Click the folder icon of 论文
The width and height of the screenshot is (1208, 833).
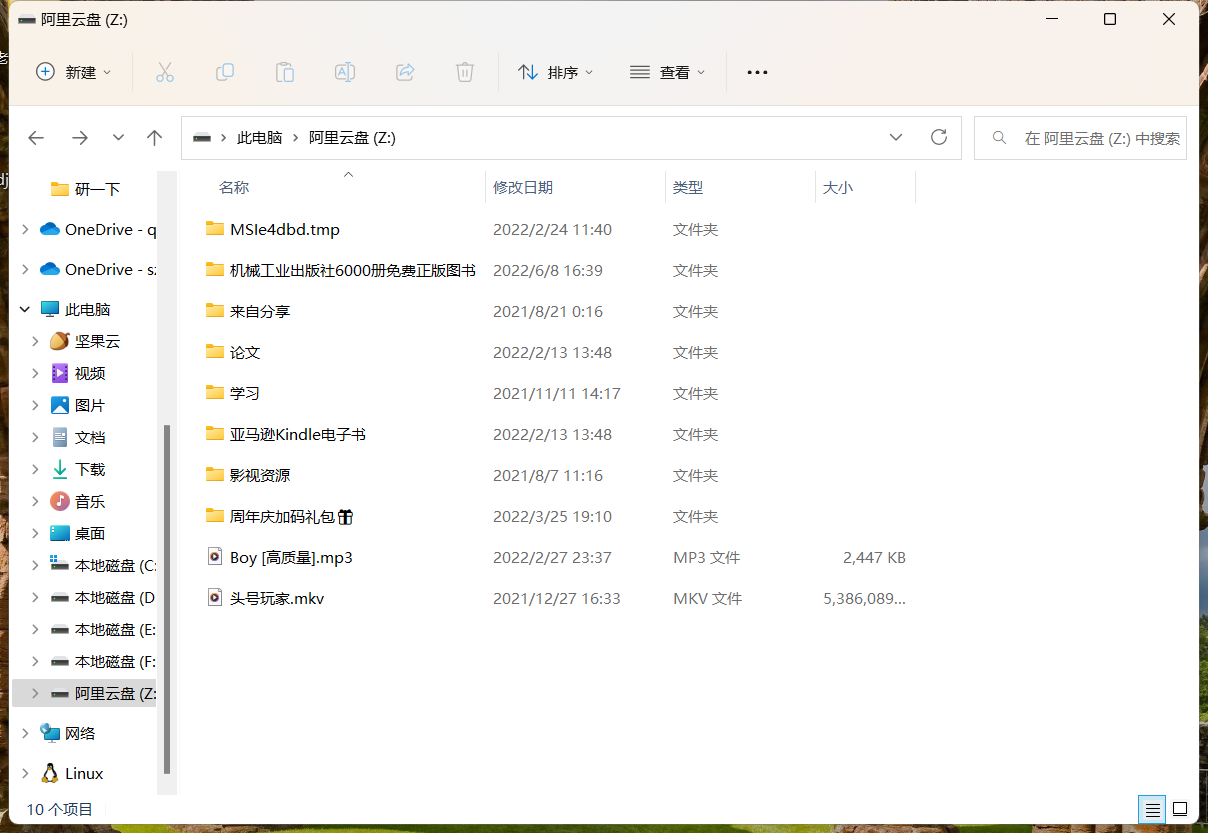coord(214,352)
